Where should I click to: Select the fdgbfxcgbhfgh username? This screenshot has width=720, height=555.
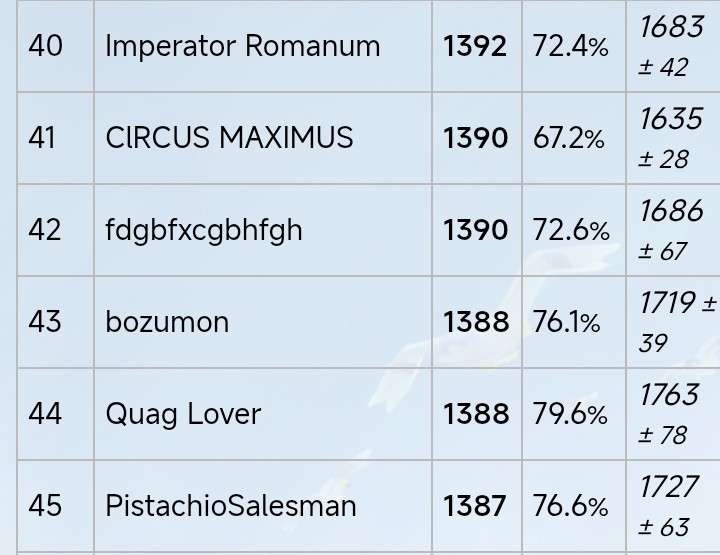tap(203, 230)
